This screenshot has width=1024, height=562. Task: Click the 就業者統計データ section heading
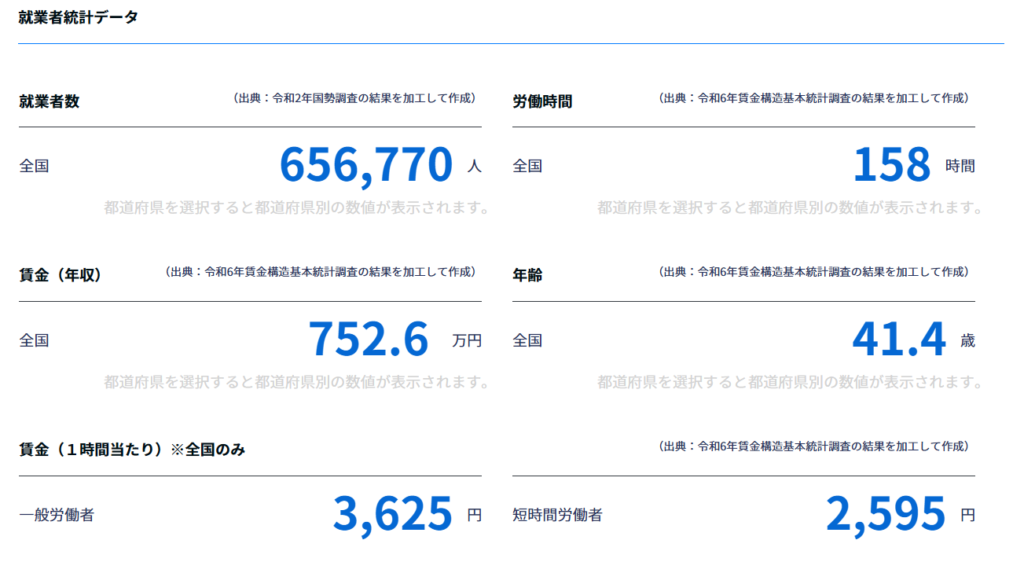78,17
